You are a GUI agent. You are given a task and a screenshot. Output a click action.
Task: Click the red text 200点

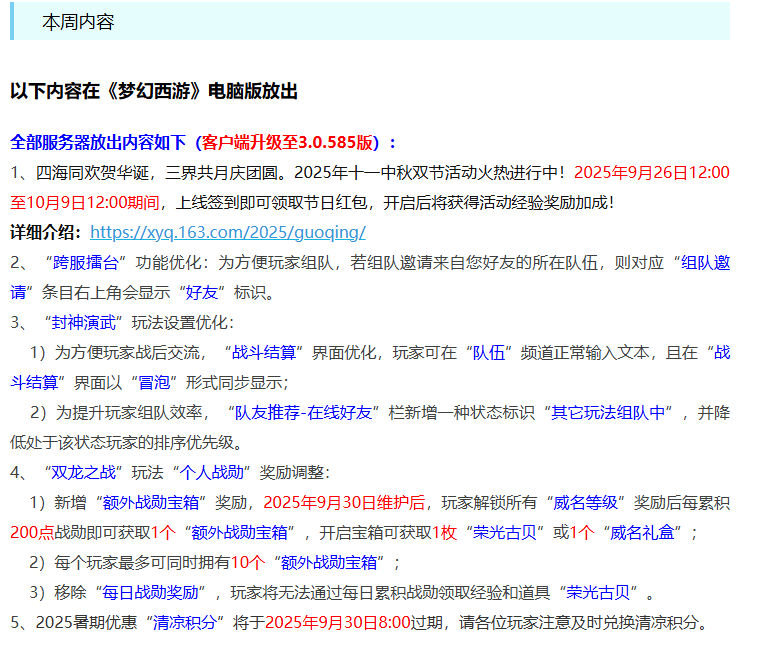32,533
